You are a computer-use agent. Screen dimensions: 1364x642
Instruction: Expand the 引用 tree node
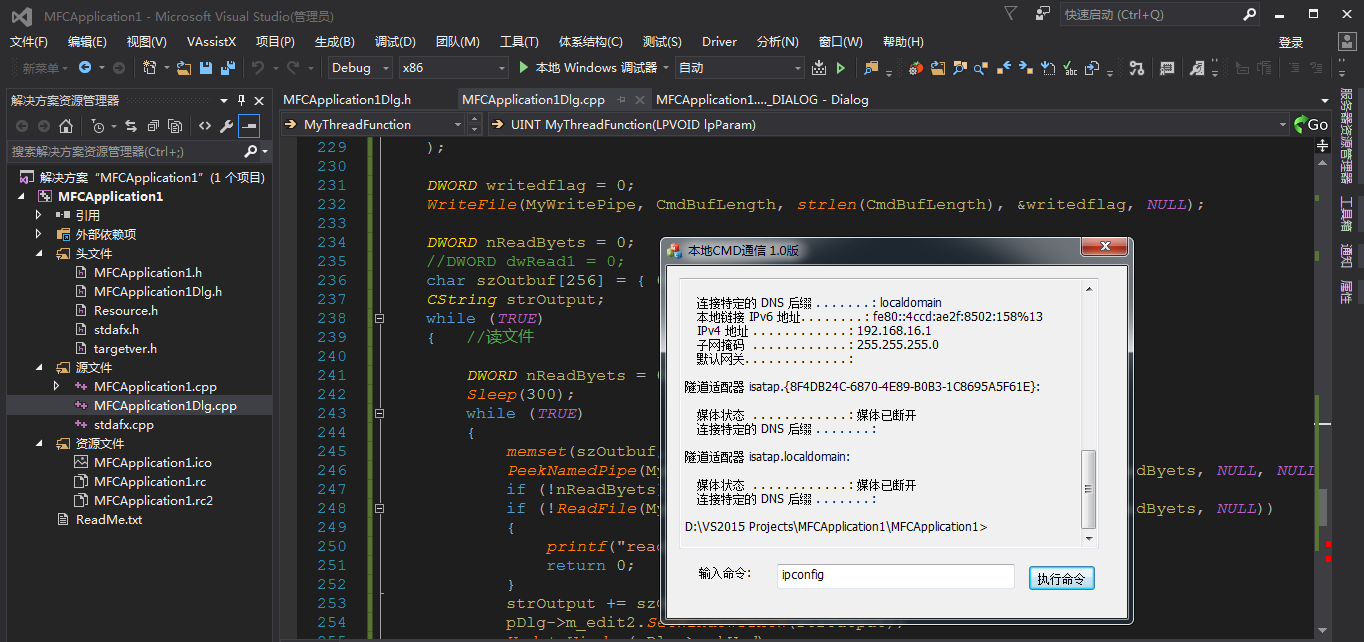click(38, 215)
